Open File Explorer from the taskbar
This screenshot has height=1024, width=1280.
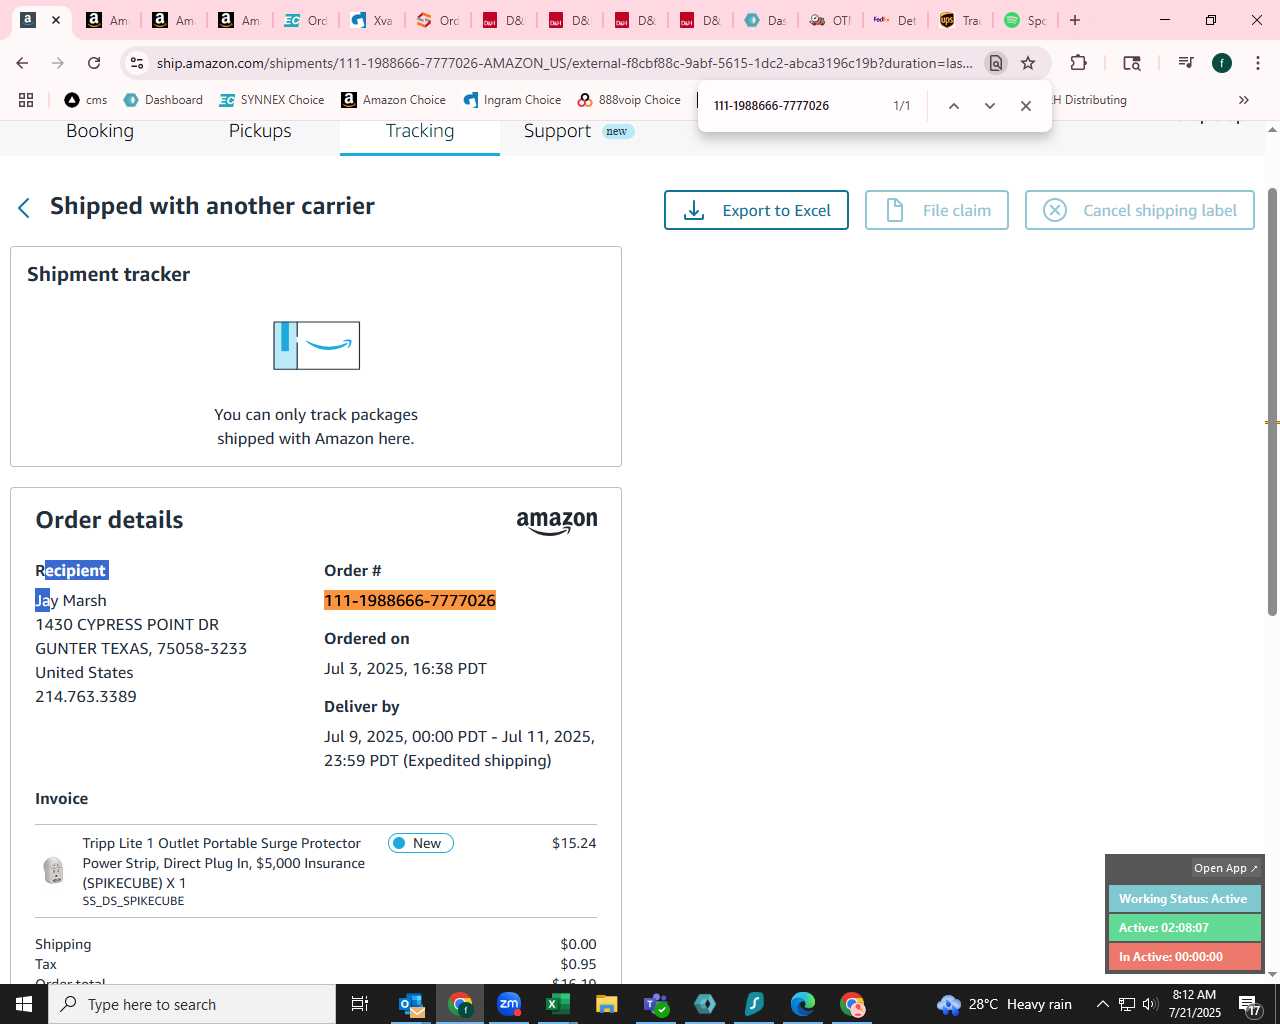click(x=607, y=1004)
